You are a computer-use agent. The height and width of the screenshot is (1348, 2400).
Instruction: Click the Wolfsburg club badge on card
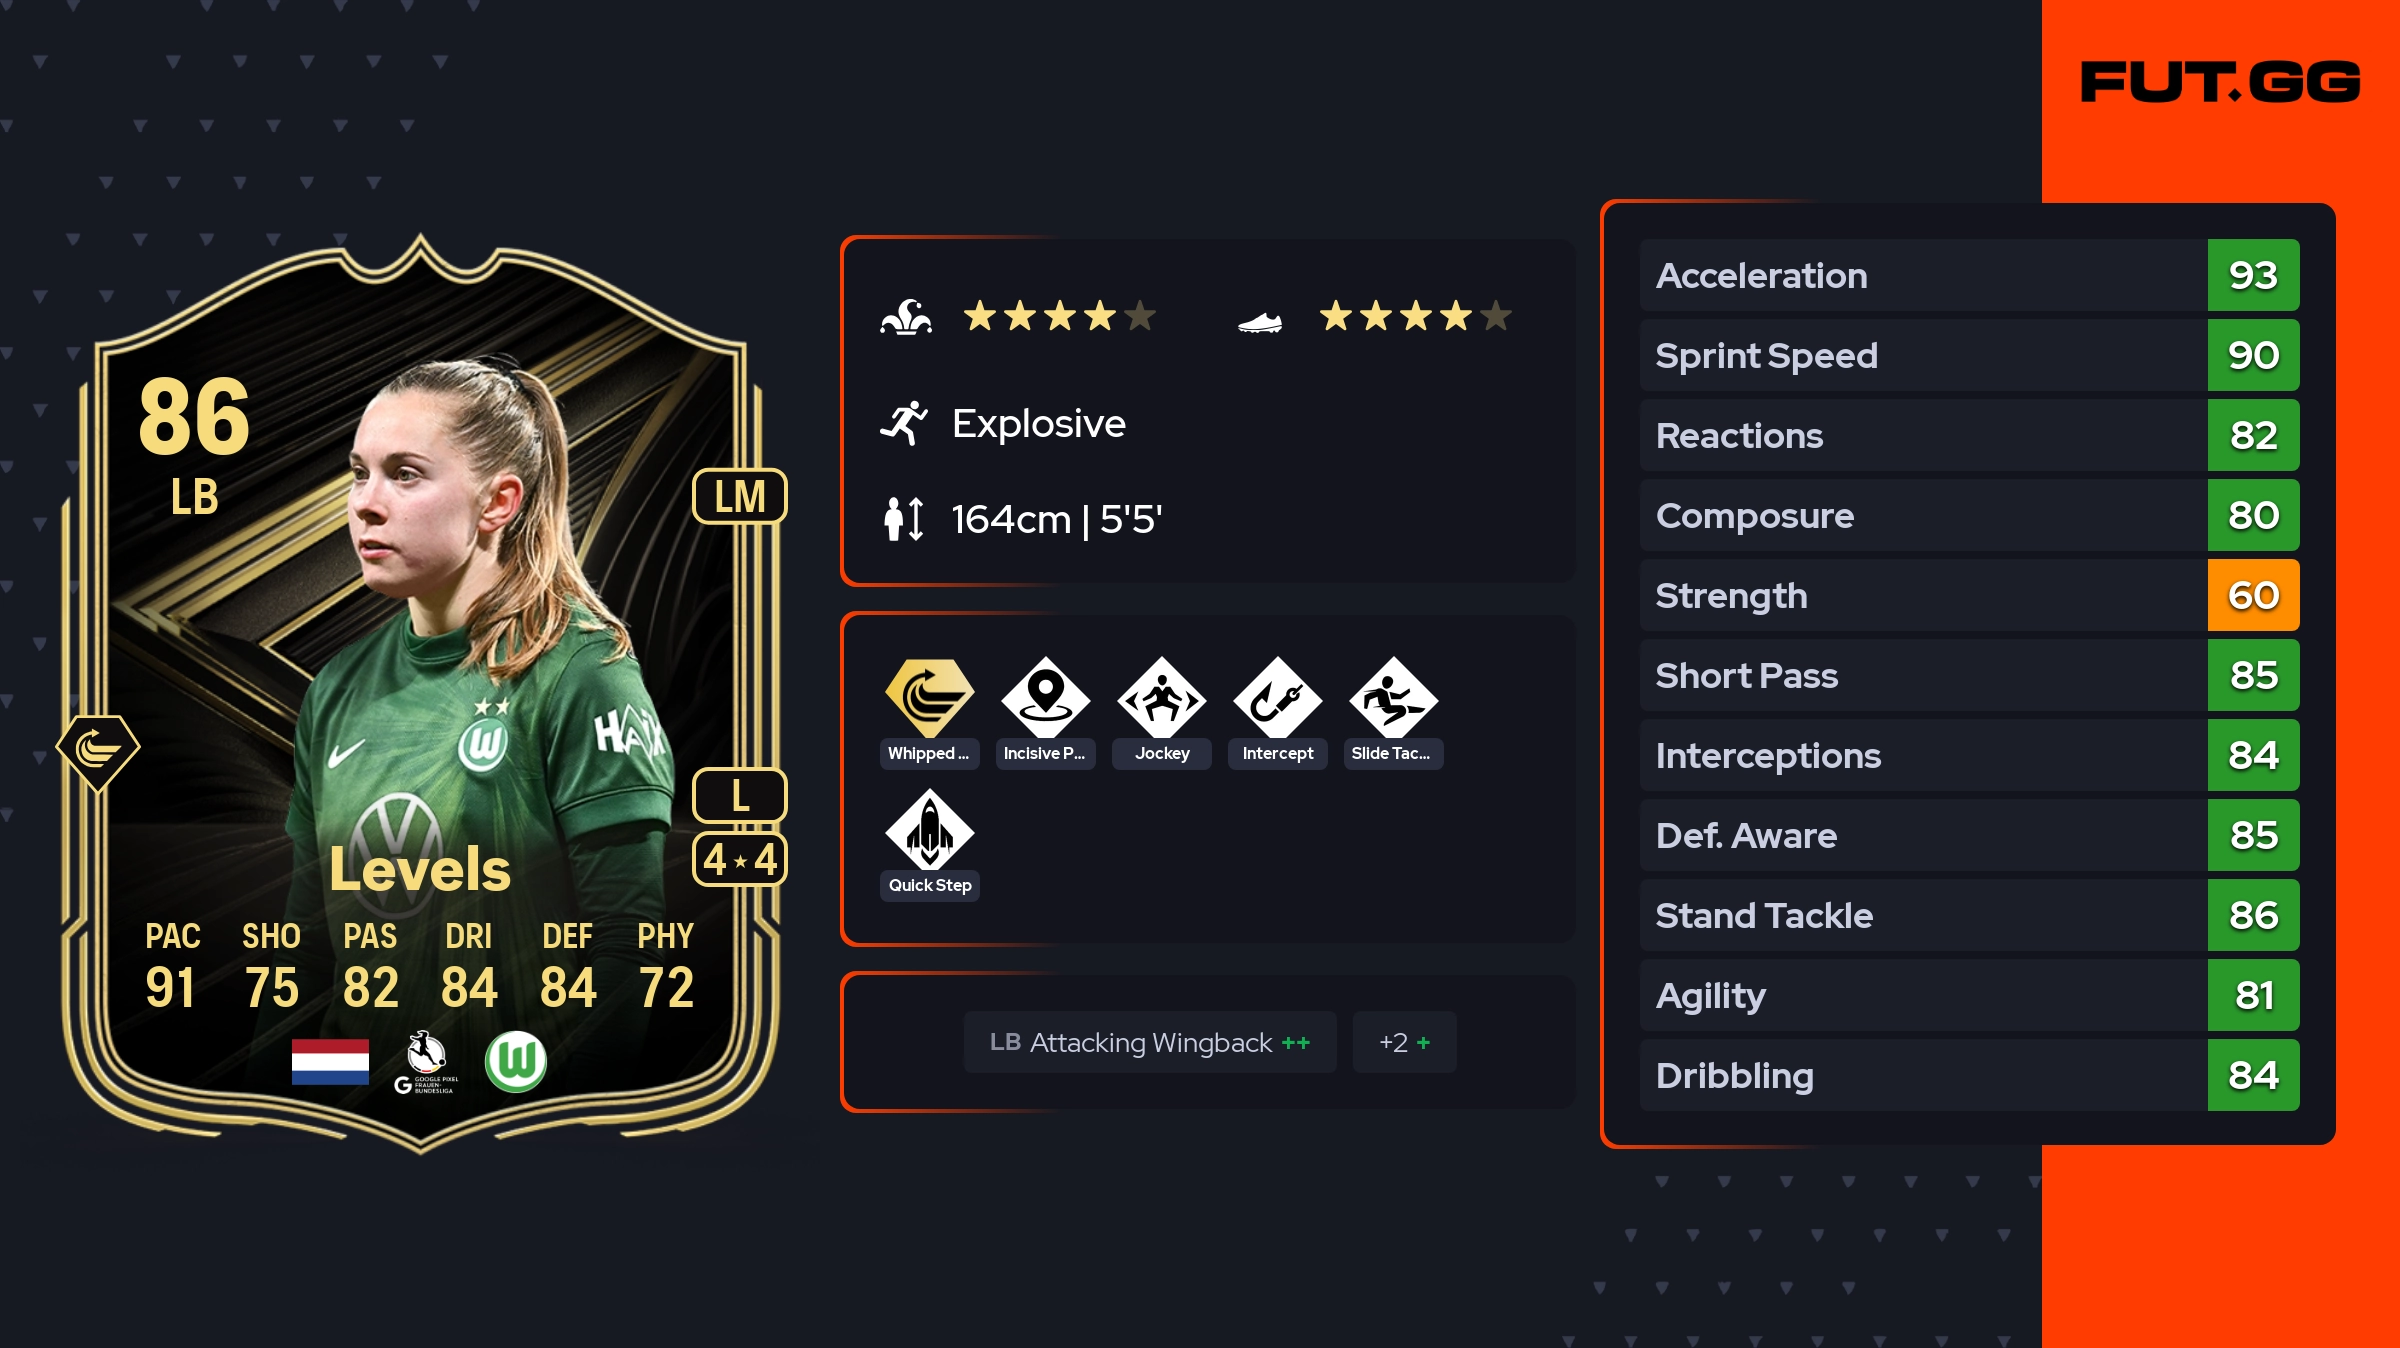(516, 1062)
